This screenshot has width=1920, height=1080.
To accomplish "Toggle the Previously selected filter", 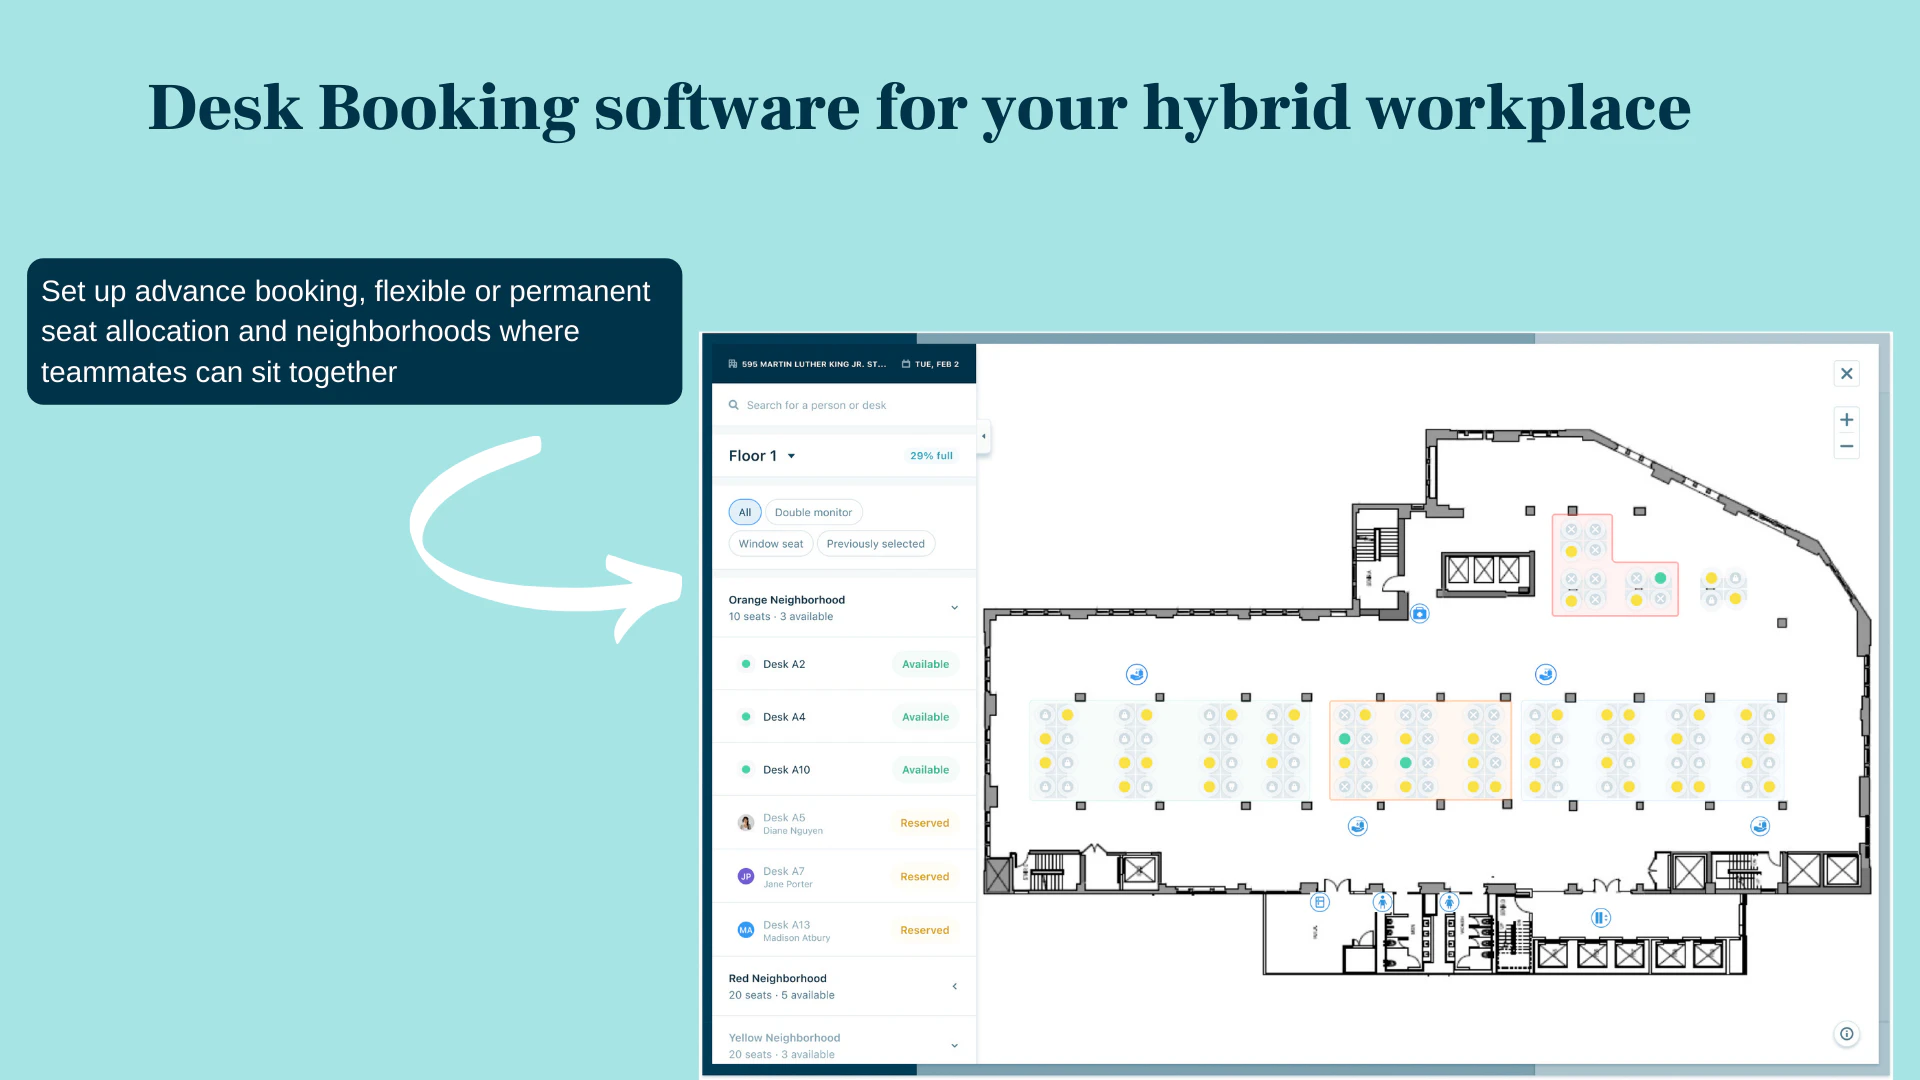I will click(876, 543).
